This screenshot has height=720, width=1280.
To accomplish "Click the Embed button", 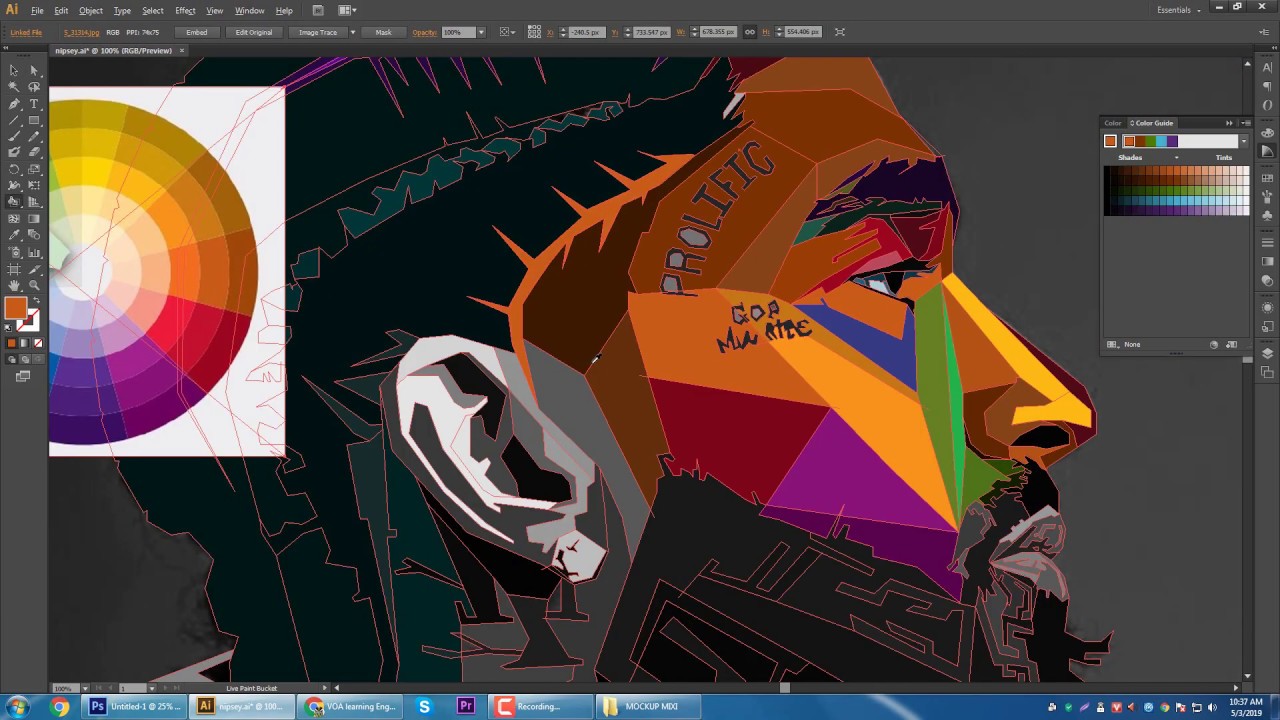I will [x=196, y=32].
